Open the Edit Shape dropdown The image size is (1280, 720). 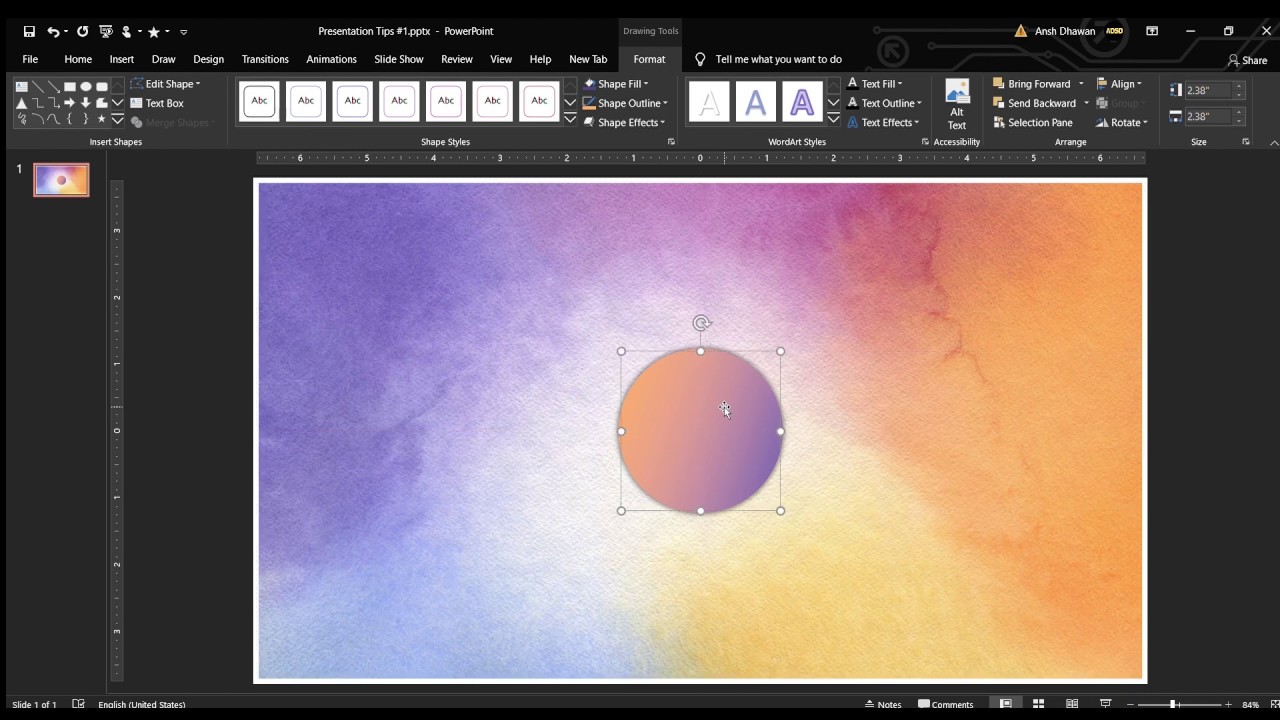[166, 84]
